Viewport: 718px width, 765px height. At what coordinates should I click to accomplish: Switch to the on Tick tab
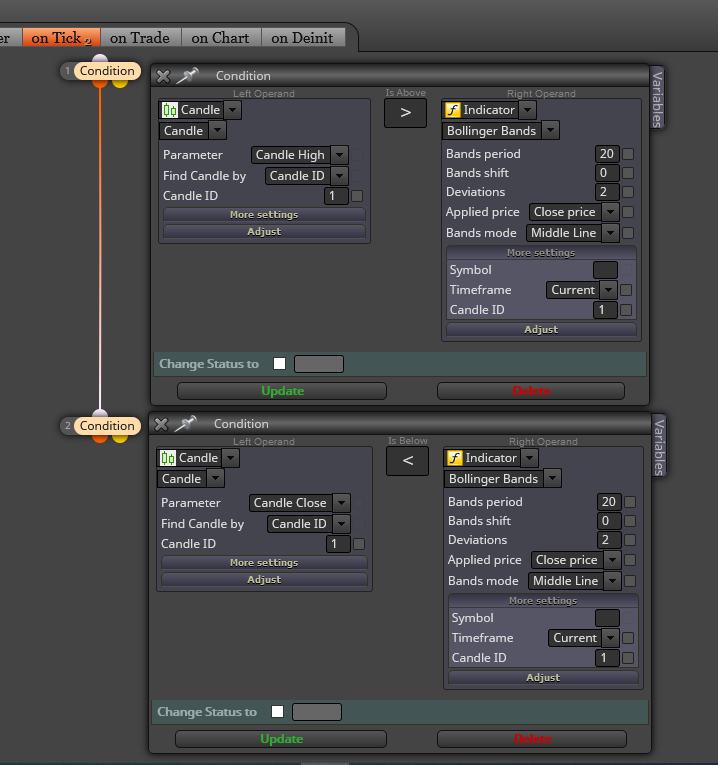[x=61, y=38]
